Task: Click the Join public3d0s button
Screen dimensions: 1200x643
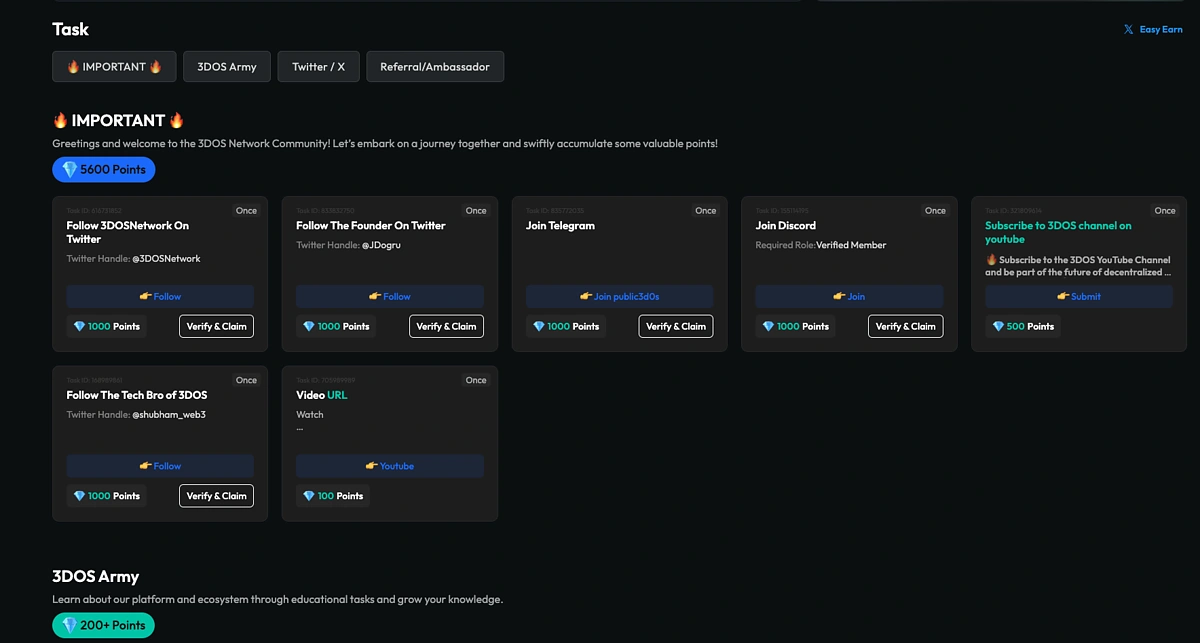Action: tap(620, 296)
